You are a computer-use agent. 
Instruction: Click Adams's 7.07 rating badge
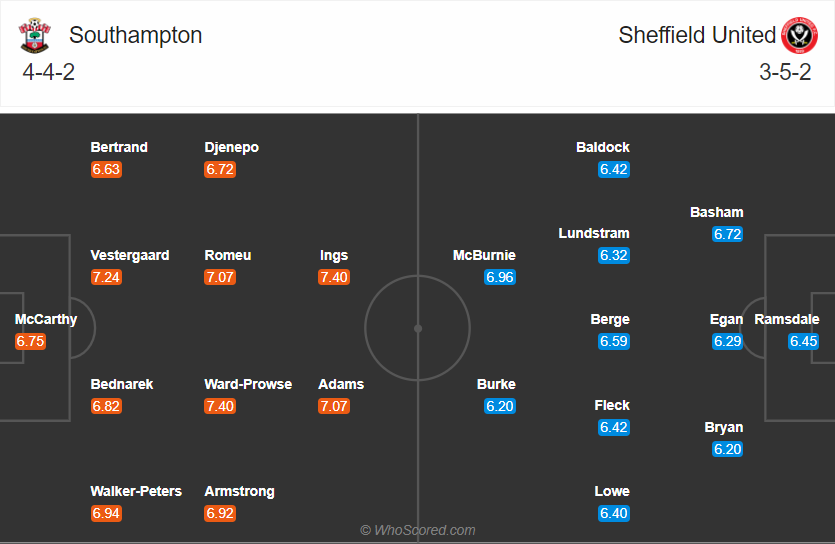point(334,406)
